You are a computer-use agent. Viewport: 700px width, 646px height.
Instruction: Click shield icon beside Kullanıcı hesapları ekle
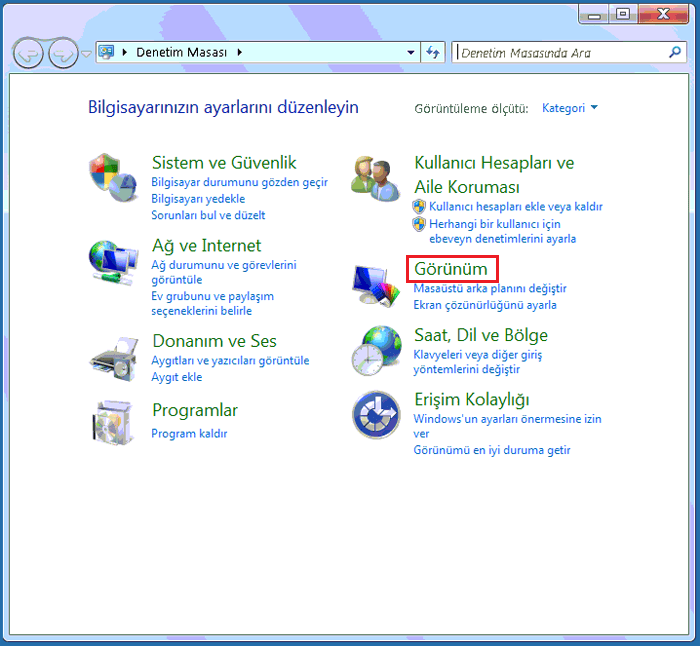419,206
